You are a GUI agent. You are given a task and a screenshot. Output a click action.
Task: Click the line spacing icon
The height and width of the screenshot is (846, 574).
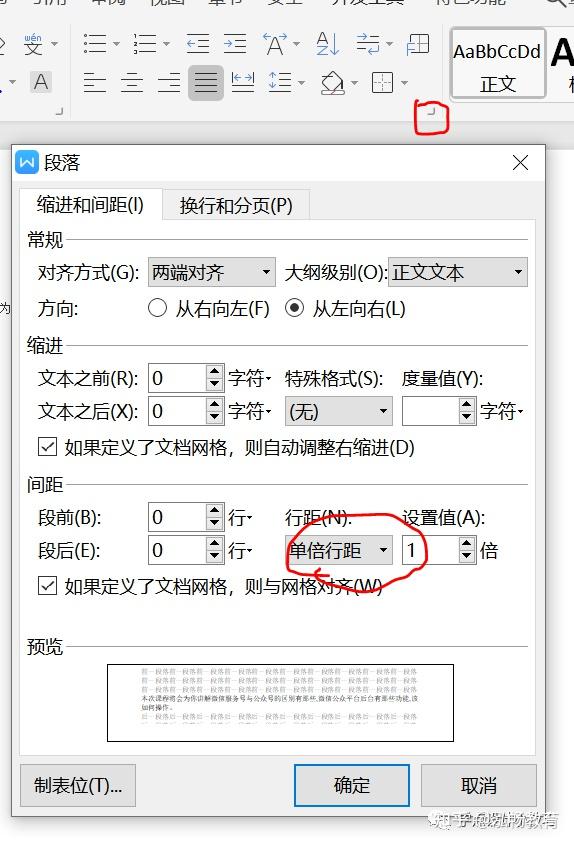(280, 83)
